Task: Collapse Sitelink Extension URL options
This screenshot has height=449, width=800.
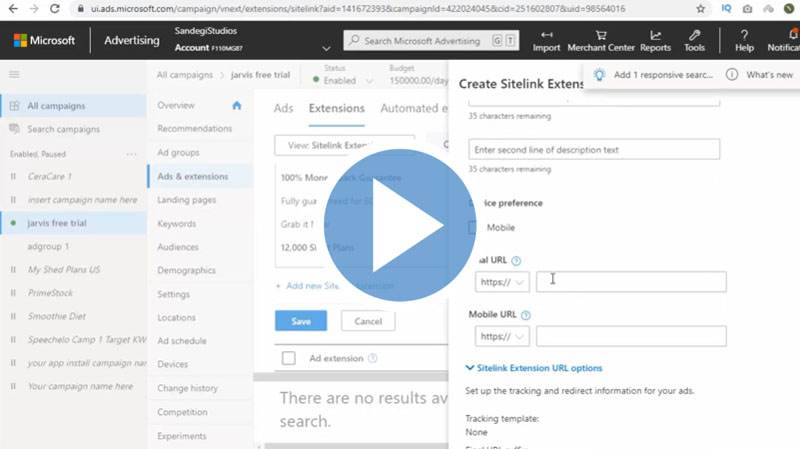Action: [534, 368]
